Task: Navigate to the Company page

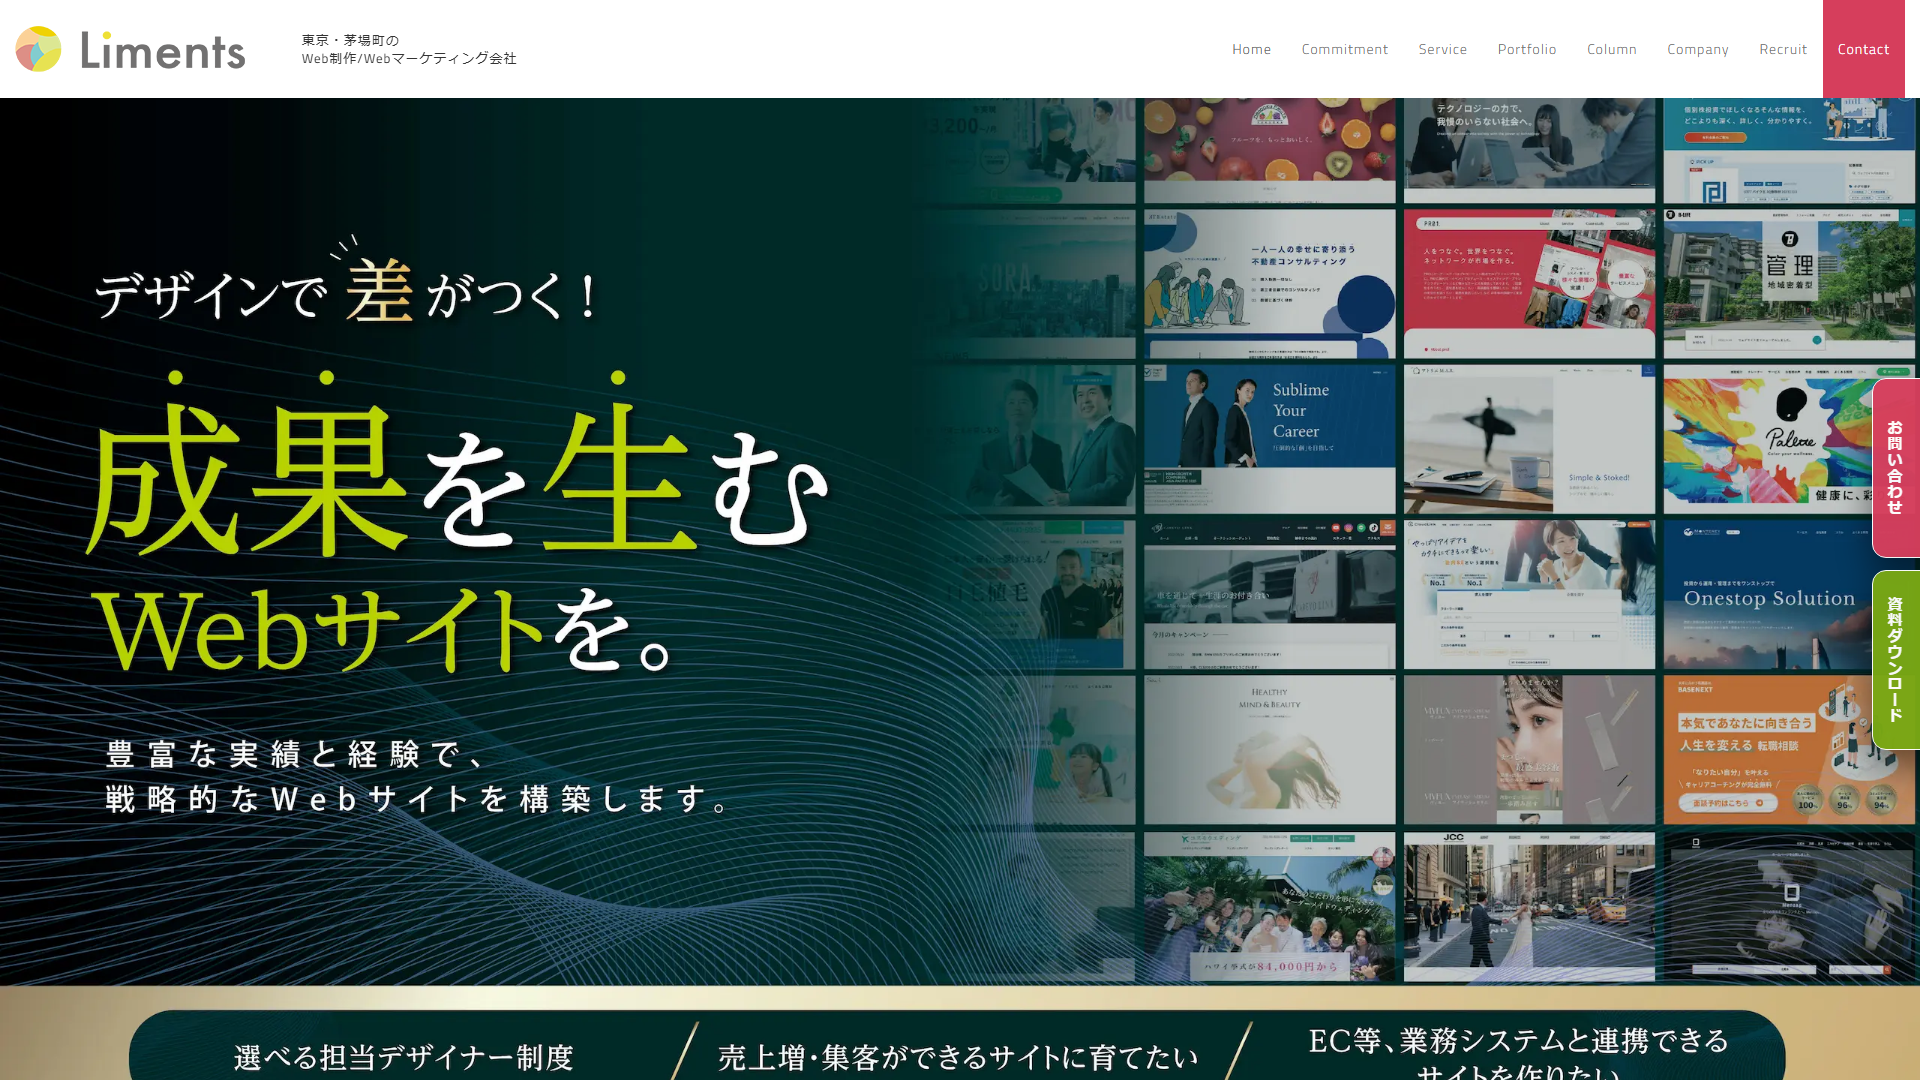Action: (1697, 49)
